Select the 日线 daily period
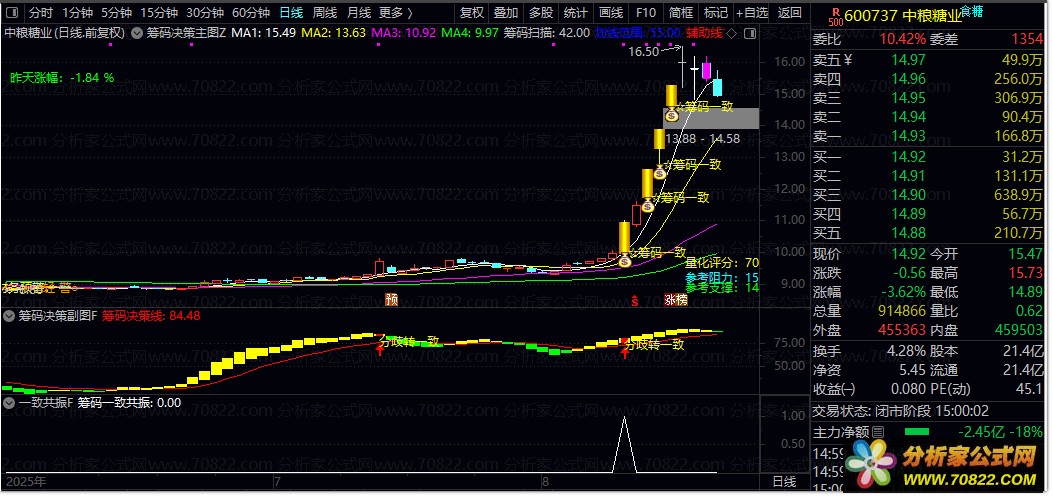This screenshot has width=1053, height=496. pyautogui.click(x=291, y=12)
